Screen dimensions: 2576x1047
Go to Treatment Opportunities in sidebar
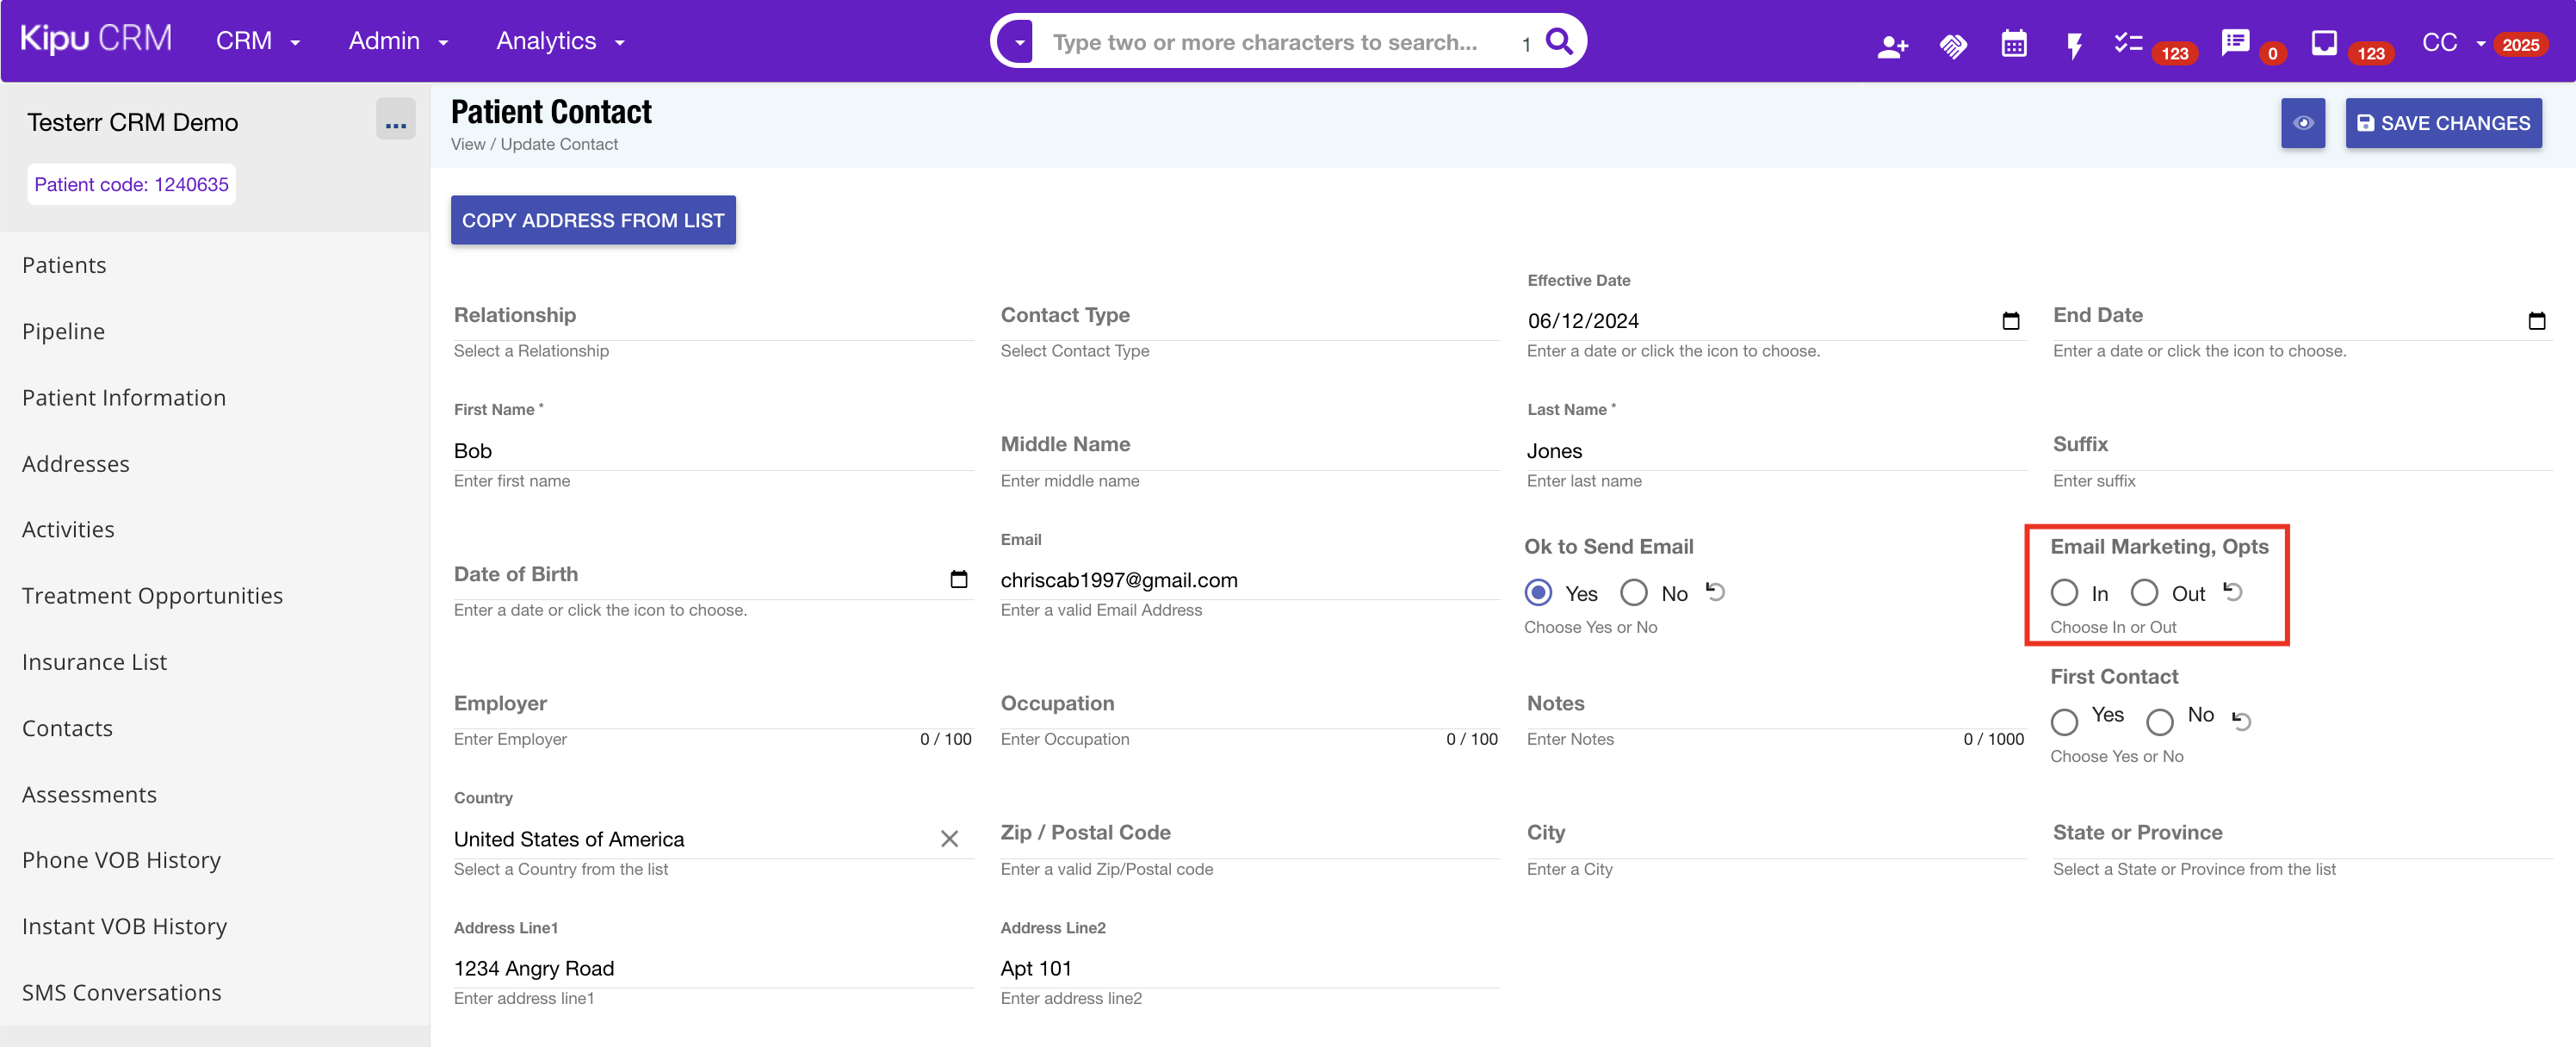point(152,596)
